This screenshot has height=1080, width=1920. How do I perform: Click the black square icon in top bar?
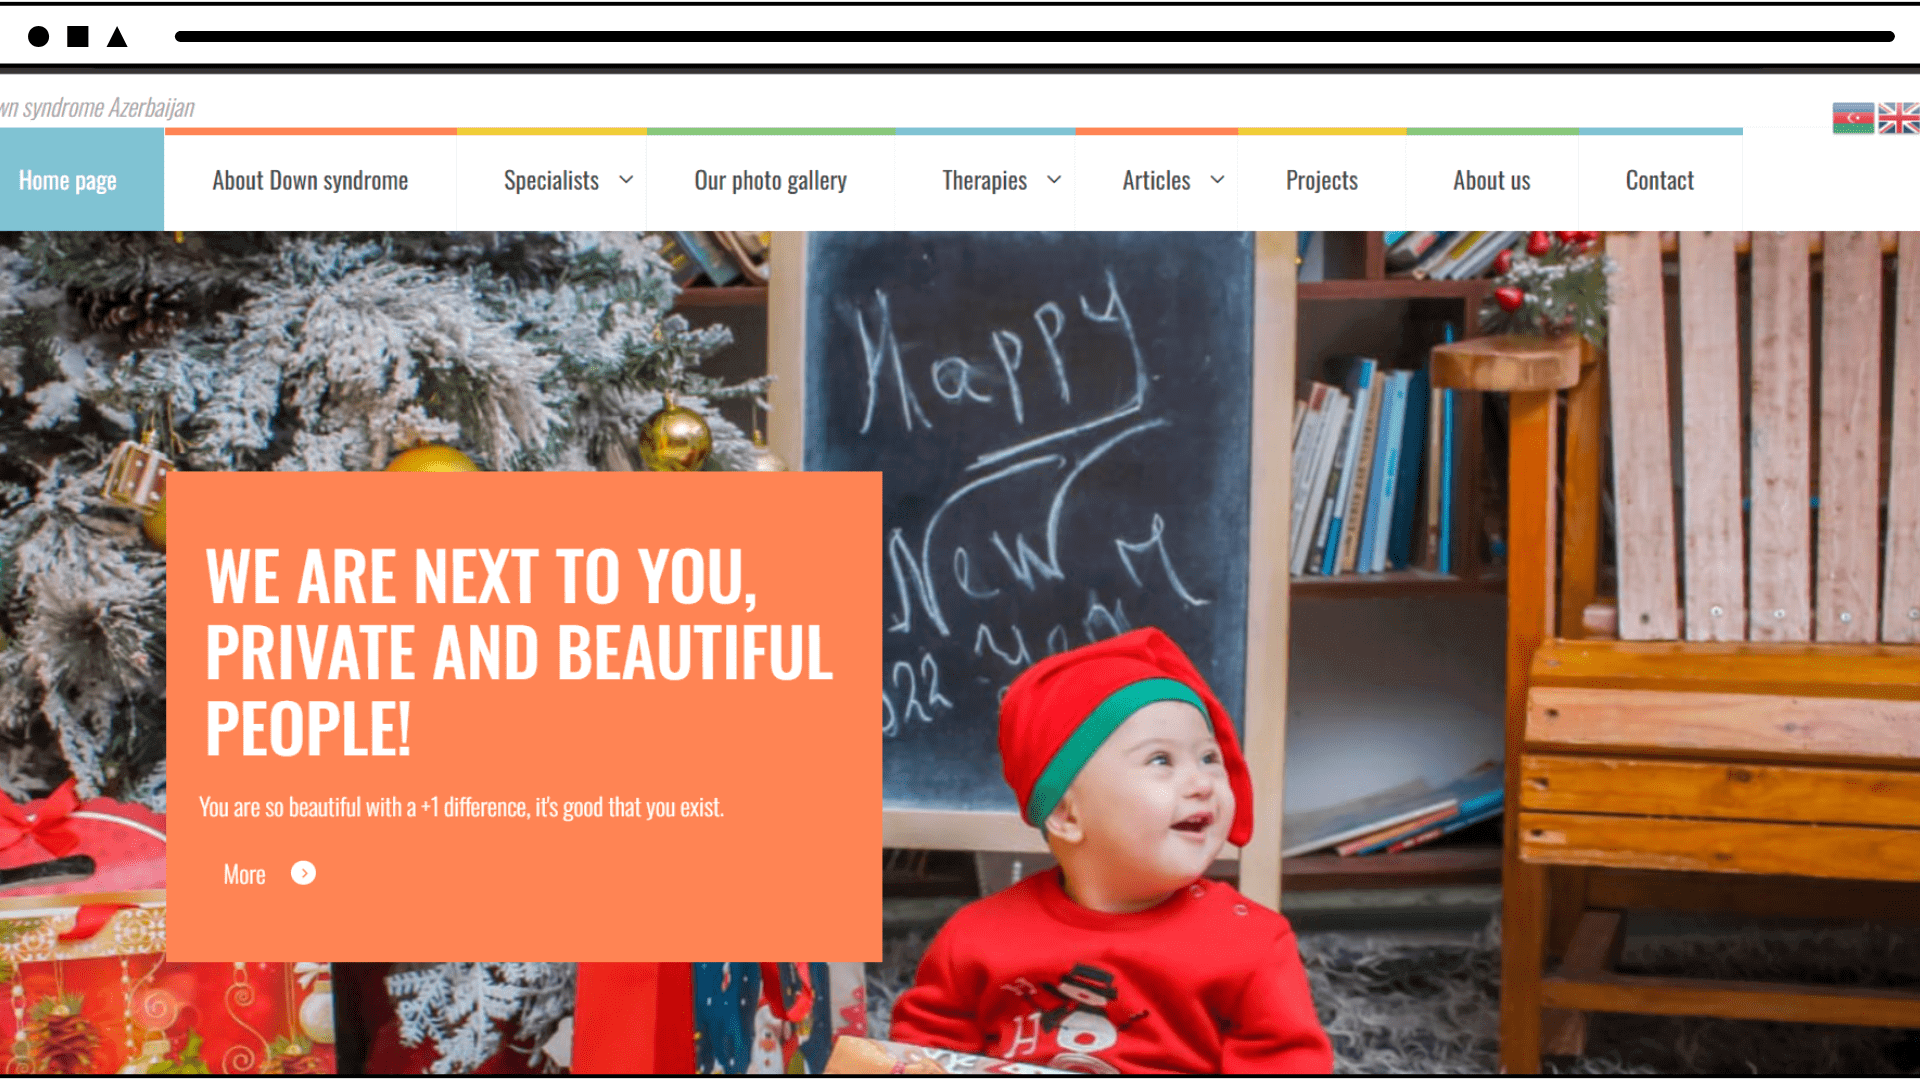click(x=78, y=37)
